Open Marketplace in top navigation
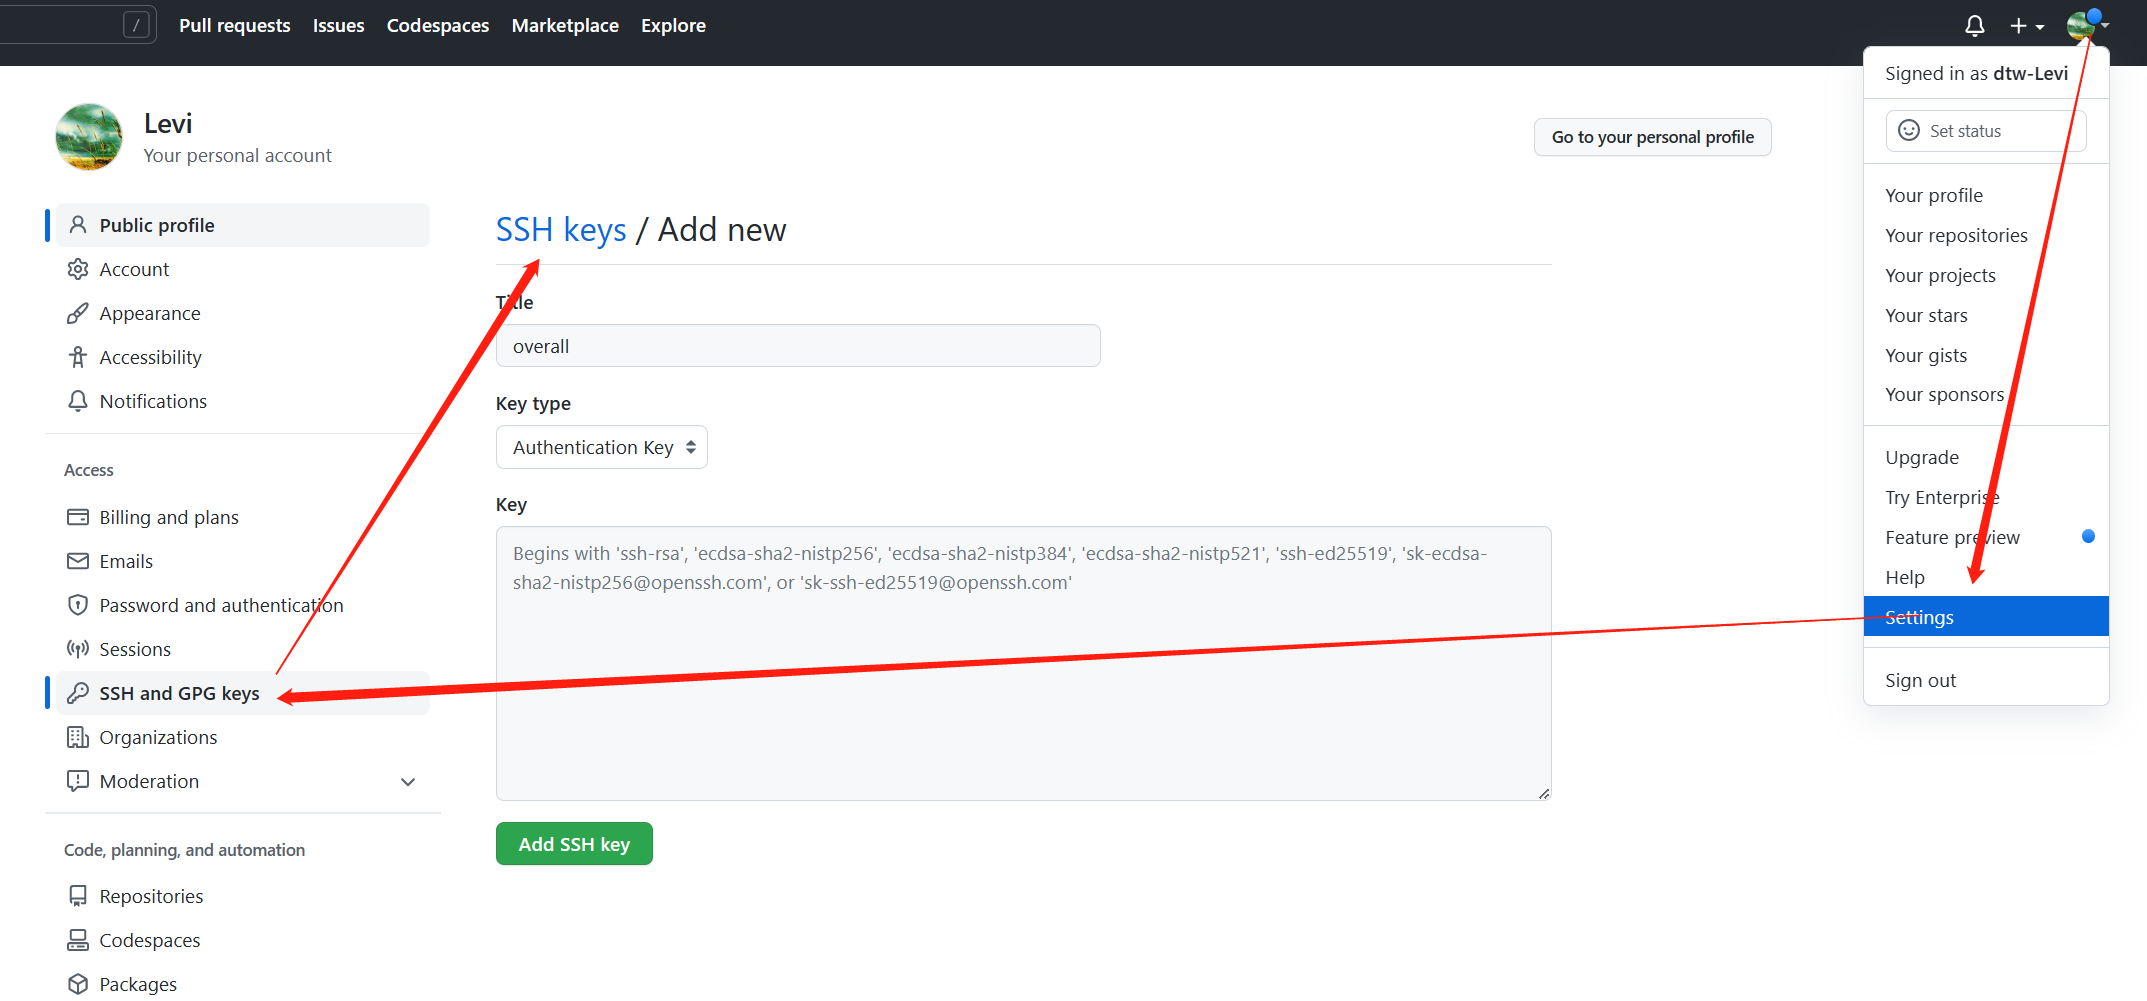The height and width of the screenshot is (1001, 2147). point(565,26)
